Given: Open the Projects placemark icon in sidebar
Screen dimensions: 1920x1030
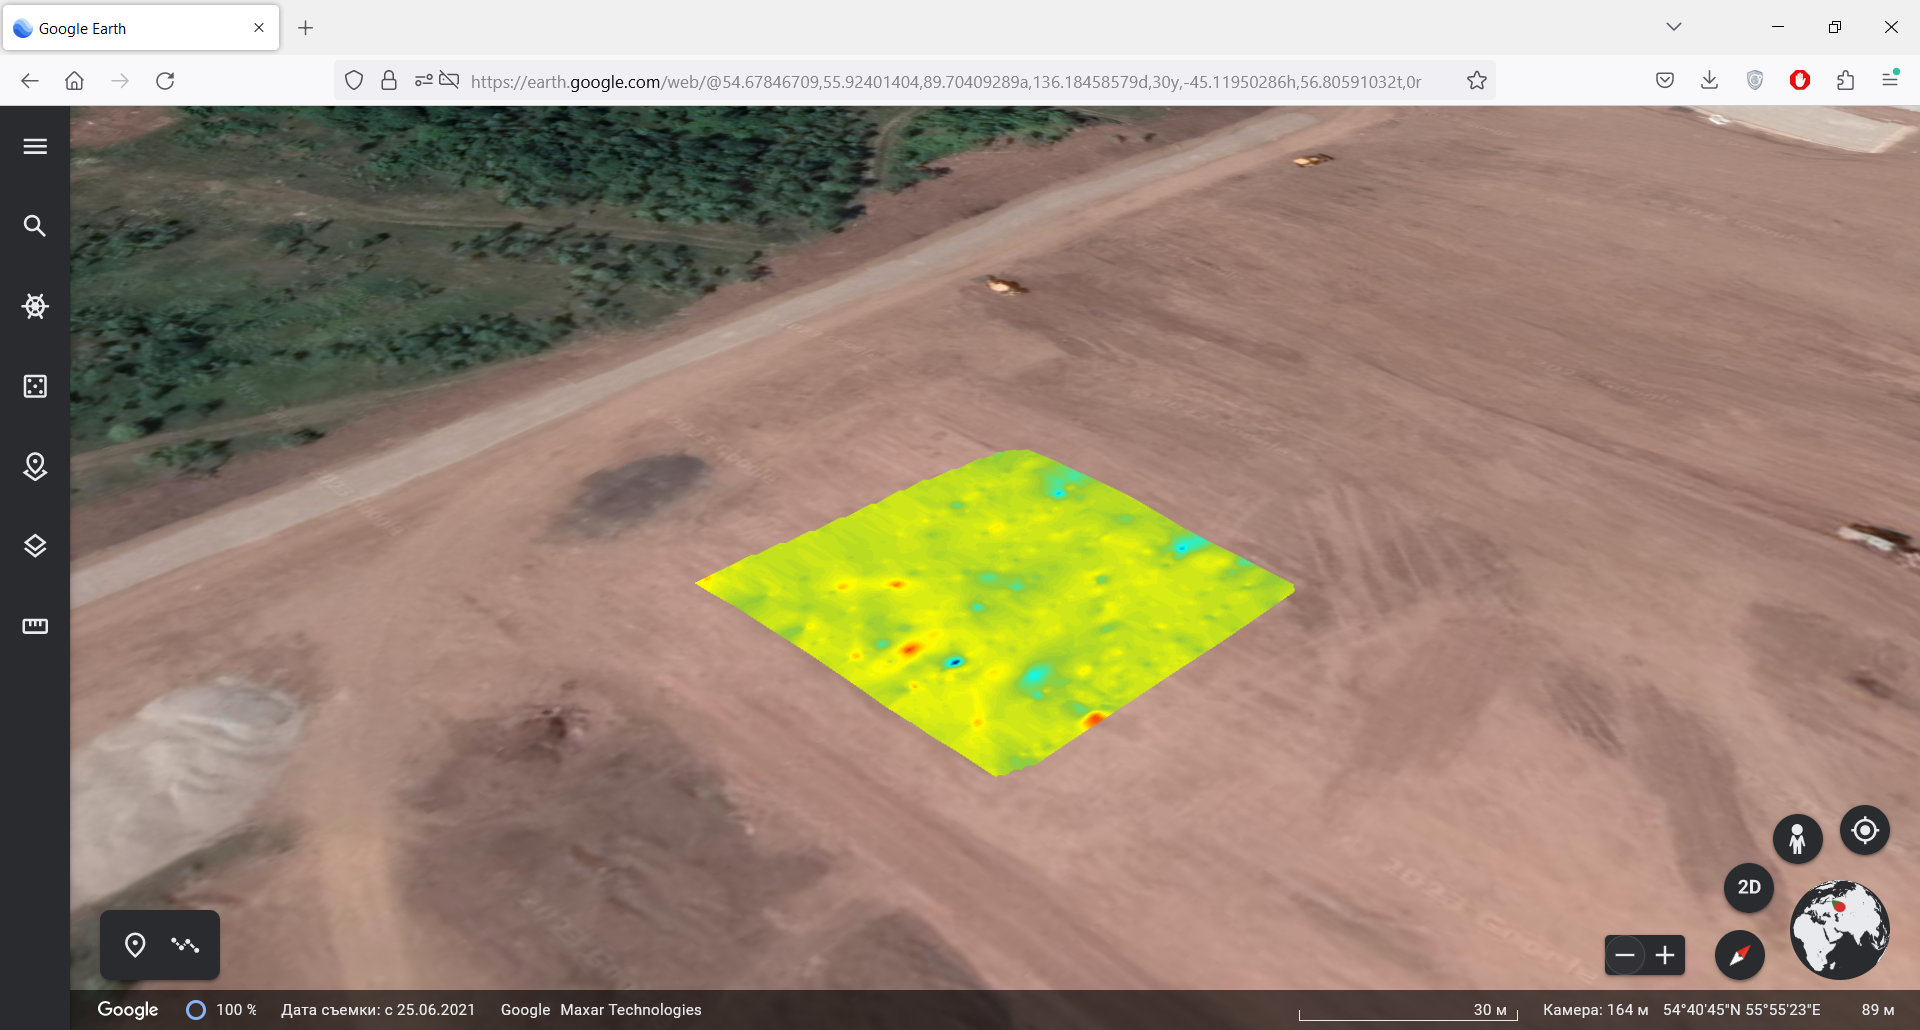Looking at the screenshot, I should (35, 466).
